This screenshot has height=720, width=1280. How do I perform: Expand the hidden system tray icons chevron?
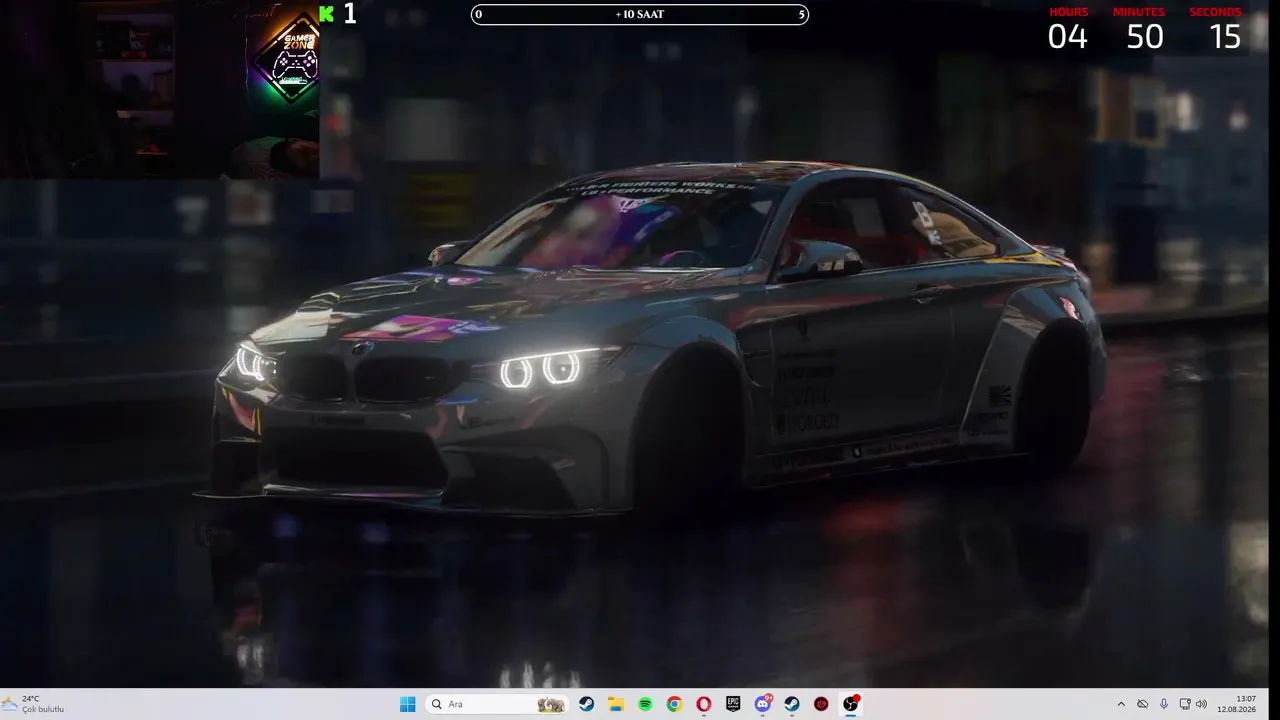pyautogui.click(x=1121, y=704)
